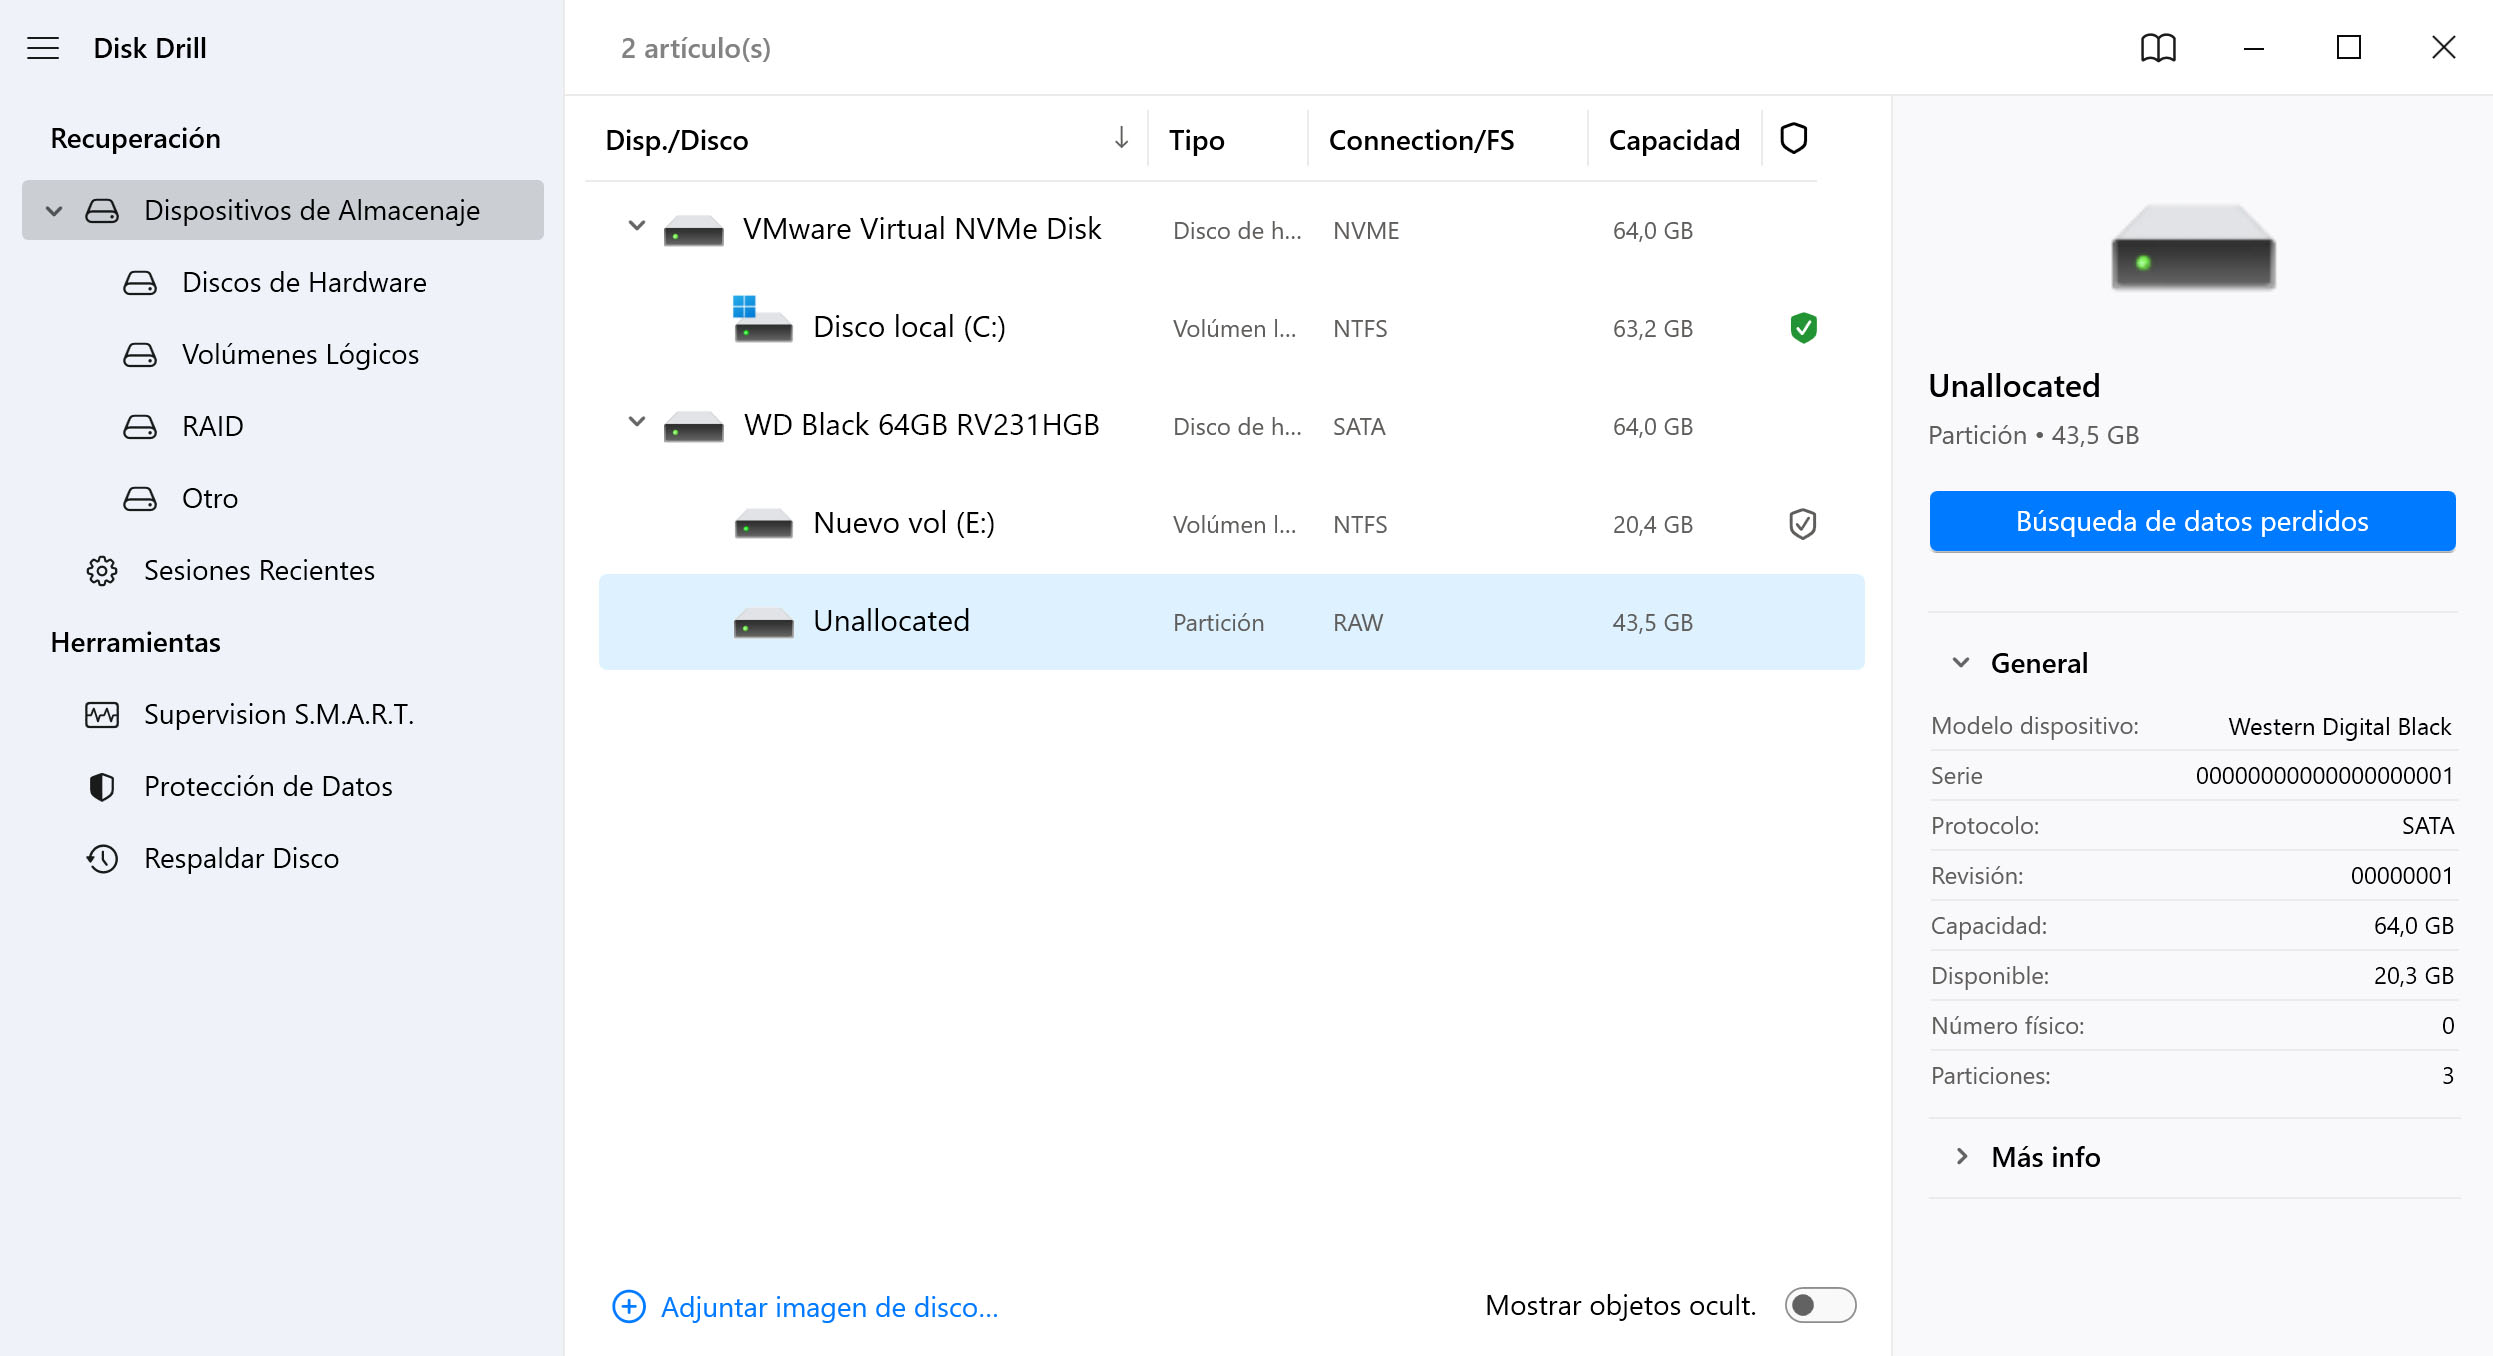Click the RAW filesystem cell
This screenshot has width=2493, height=1356.
1358,622
